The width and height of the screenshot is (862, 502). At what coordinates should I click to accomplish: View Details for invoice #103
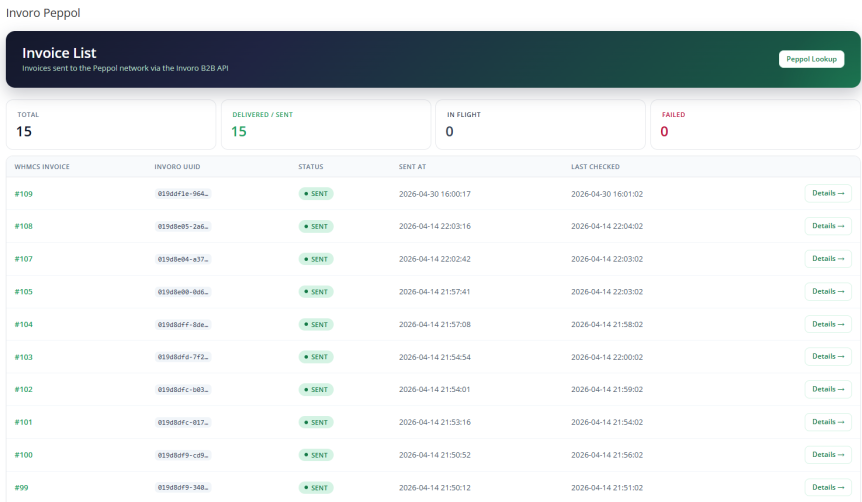click(828, 357)
